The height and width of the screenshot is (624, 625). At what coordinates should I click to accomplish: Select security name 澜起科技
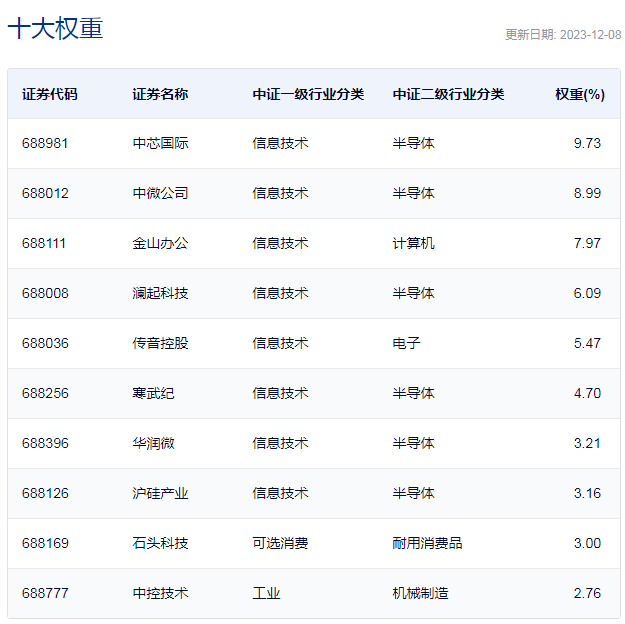(160, 293)
